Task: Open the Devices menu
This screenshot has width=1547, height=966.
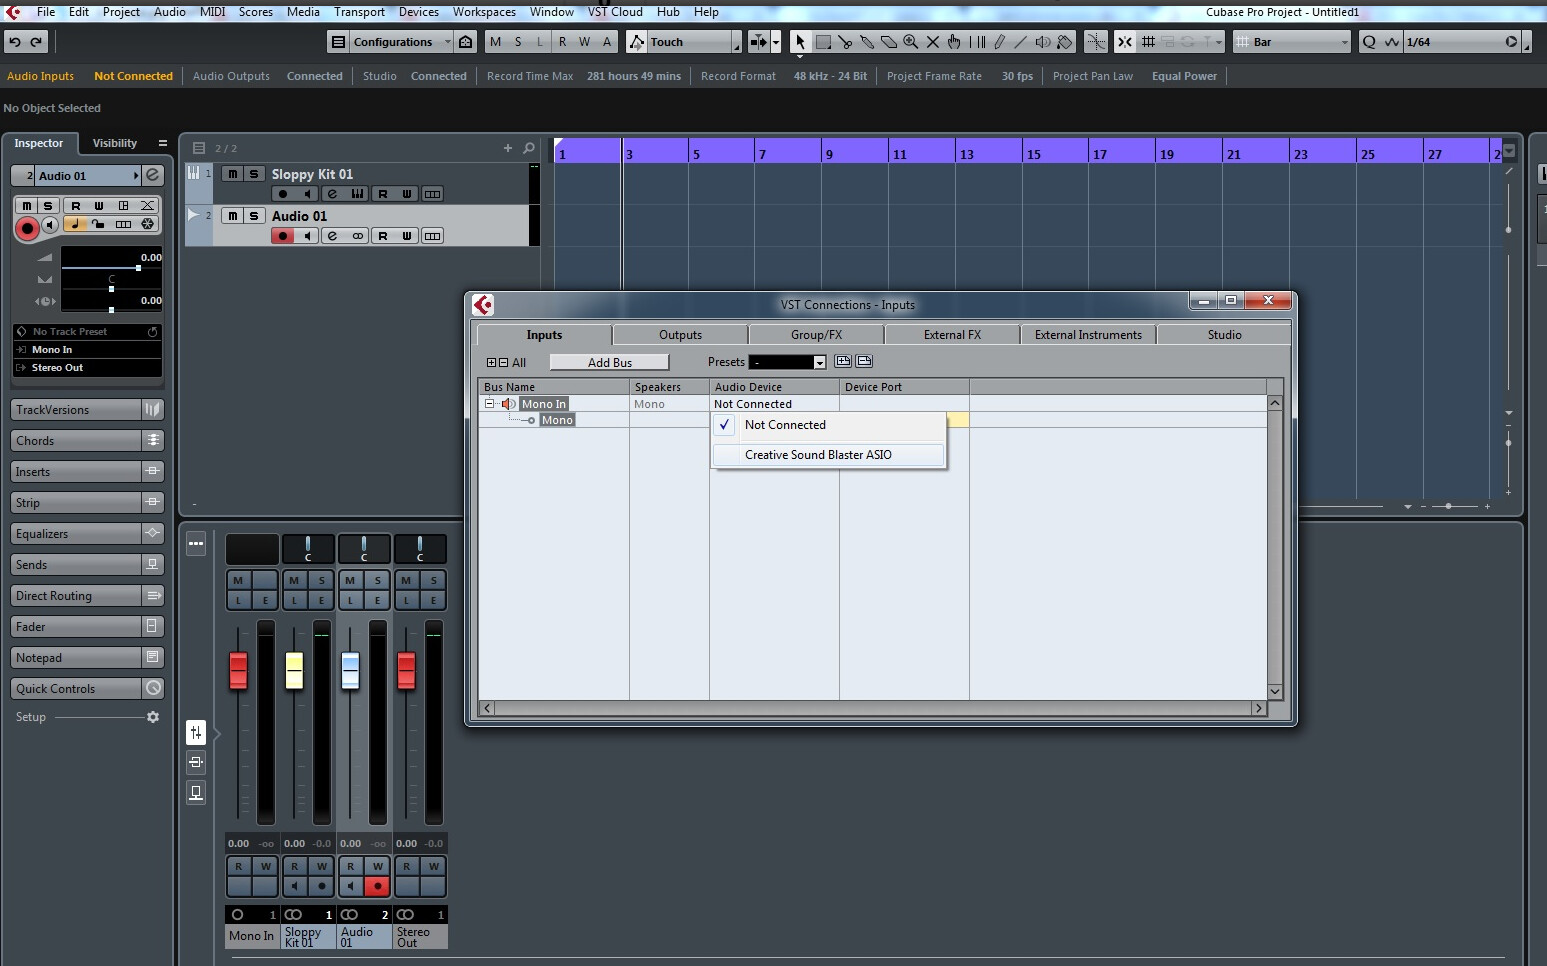Action: pyautogui.click(x=418, y=12)
